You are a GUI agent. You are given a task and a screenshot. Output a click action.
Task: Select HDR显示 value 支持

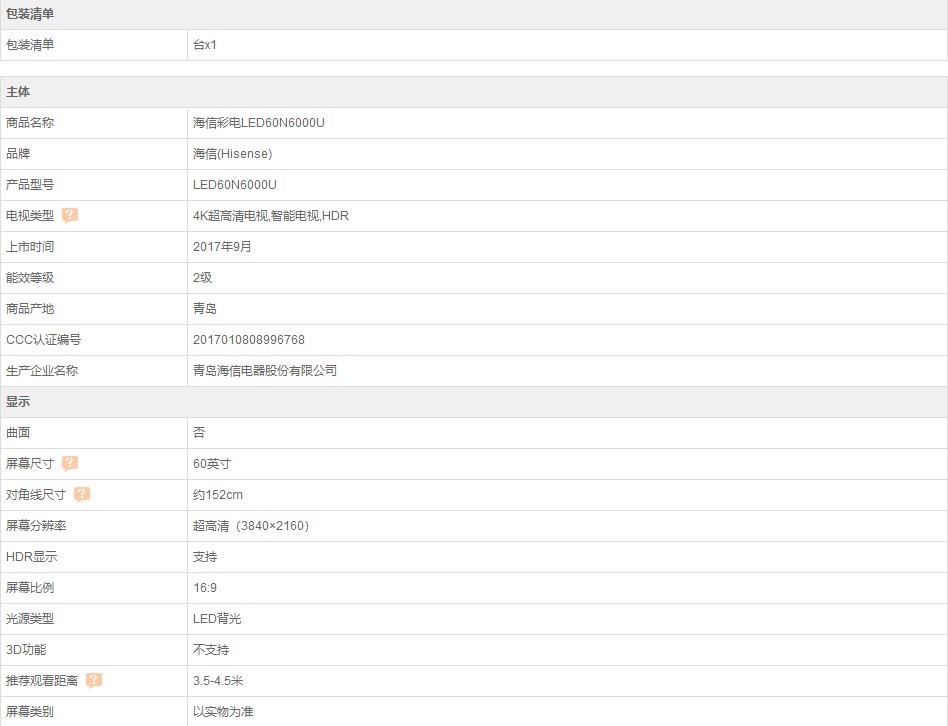[x=205, y=556]
